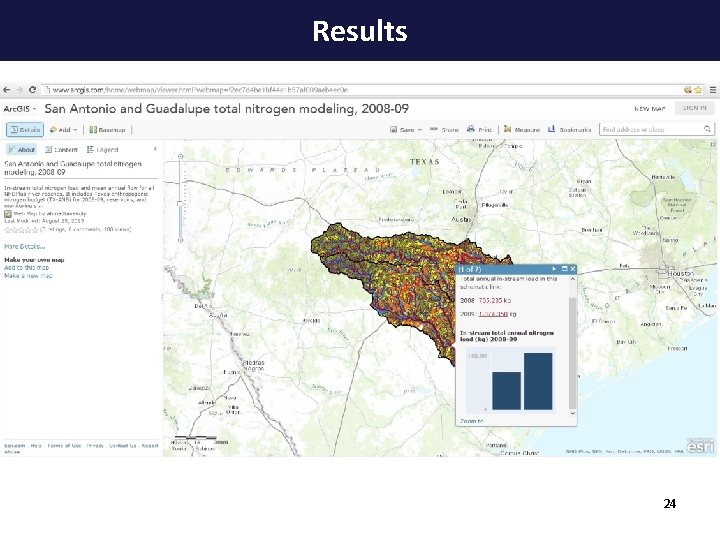Click the Print toolbar button
Image resolution: width=720 pixels, height=540 pixels.
479,130
